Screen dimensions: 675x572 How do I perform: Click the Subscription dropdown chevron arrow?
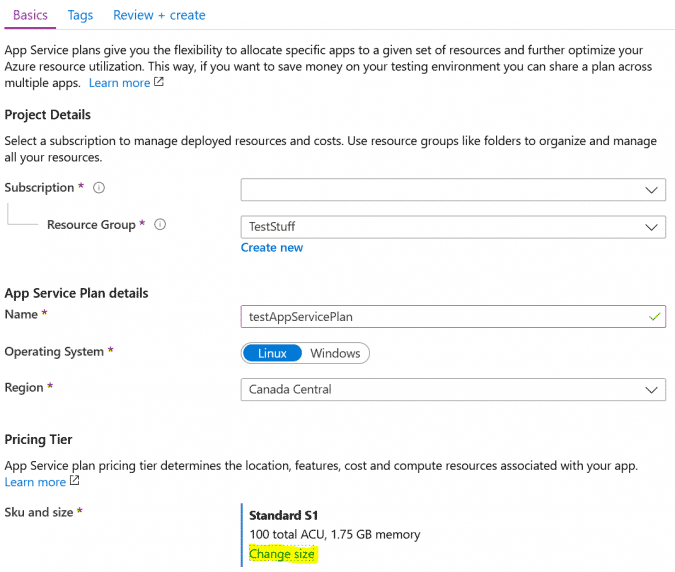(x=651, y=190)
